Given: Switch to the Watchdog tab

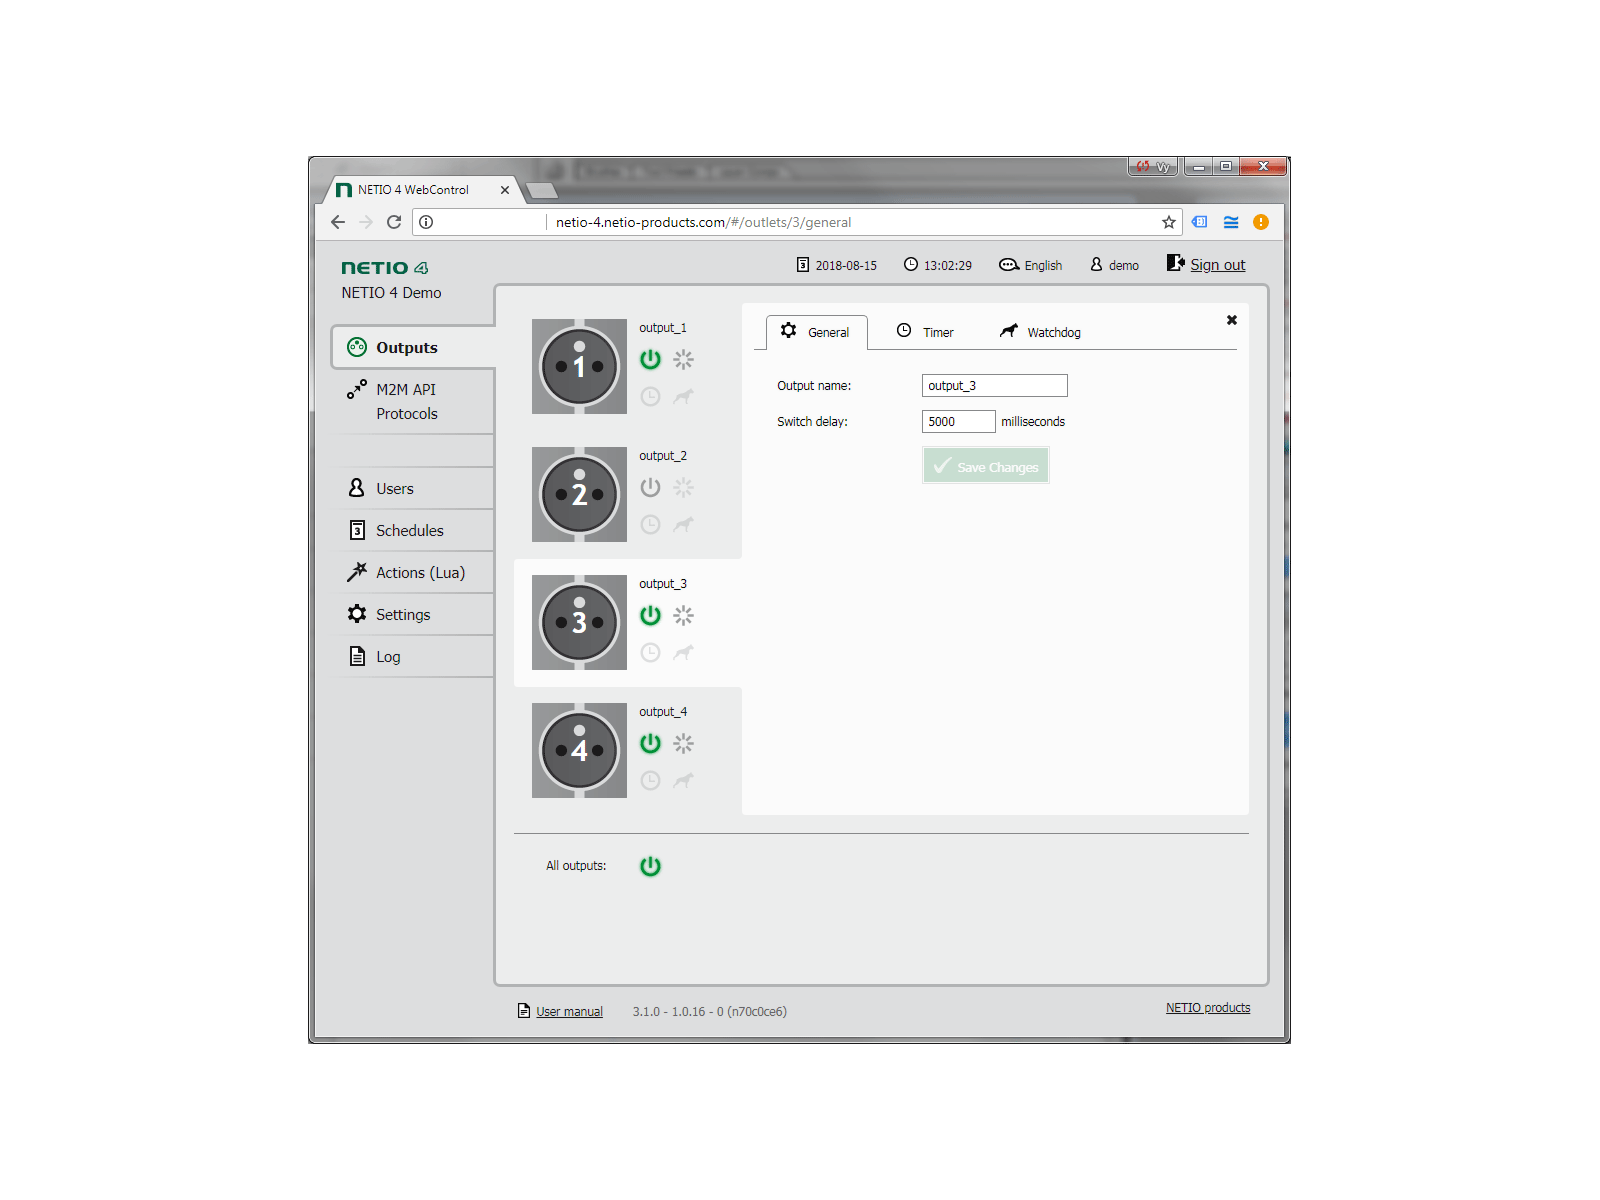Looking at the screenshot, I should coord(1040,332).
